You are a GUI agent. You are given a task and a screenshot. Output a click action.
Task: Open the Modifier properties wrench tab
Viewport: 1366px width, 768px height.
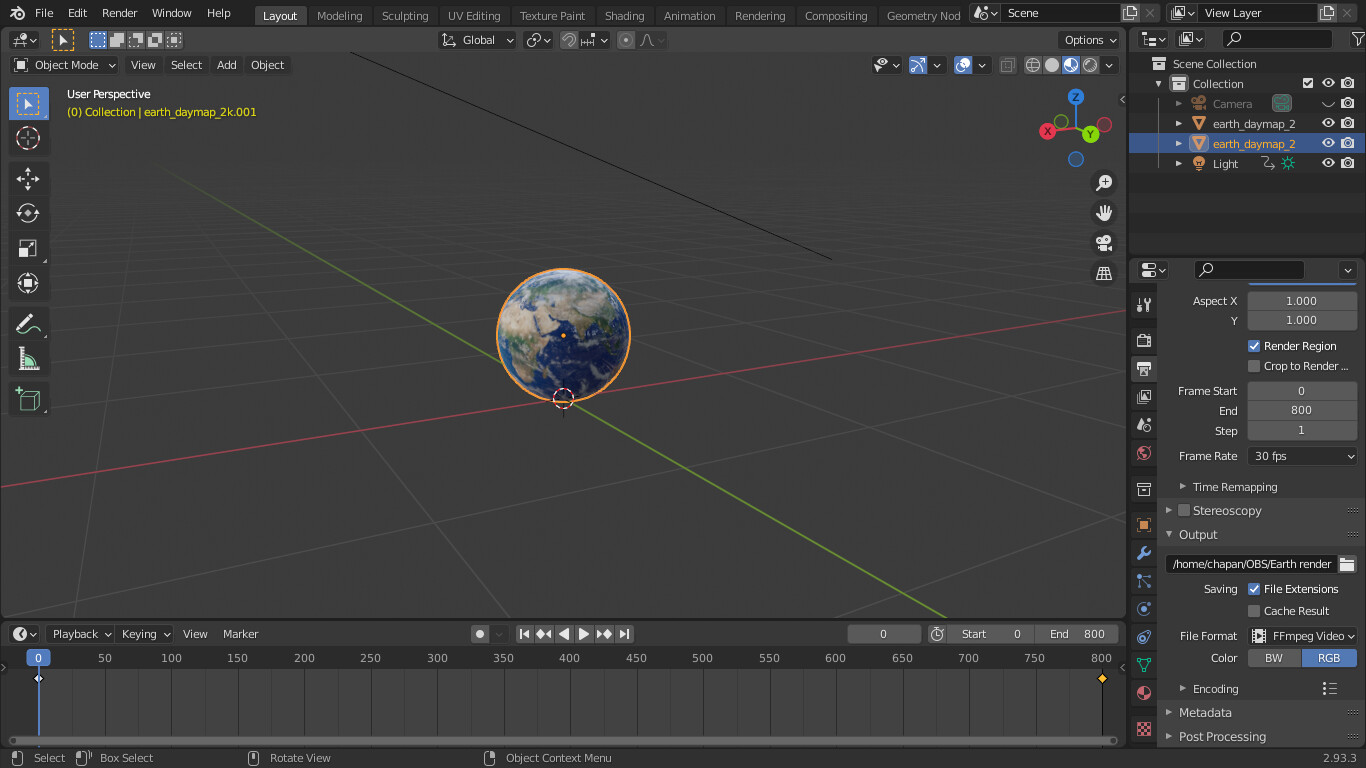click(1144, 553)
